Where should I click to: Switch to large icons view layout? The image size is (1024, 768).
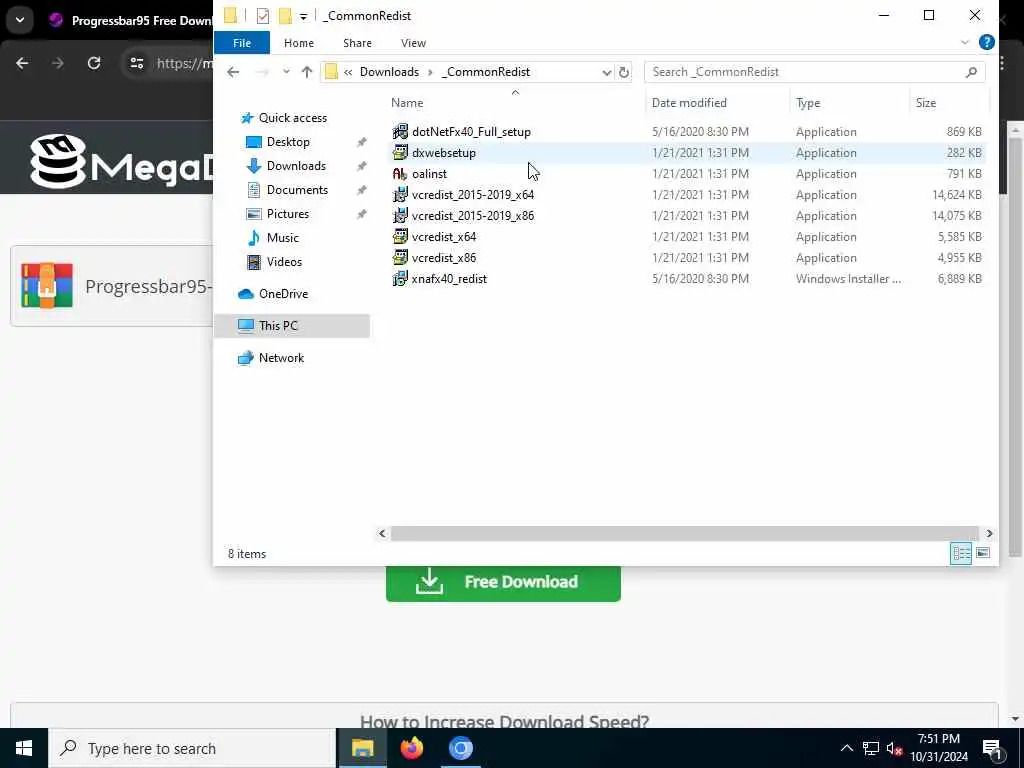coord(983,554)
